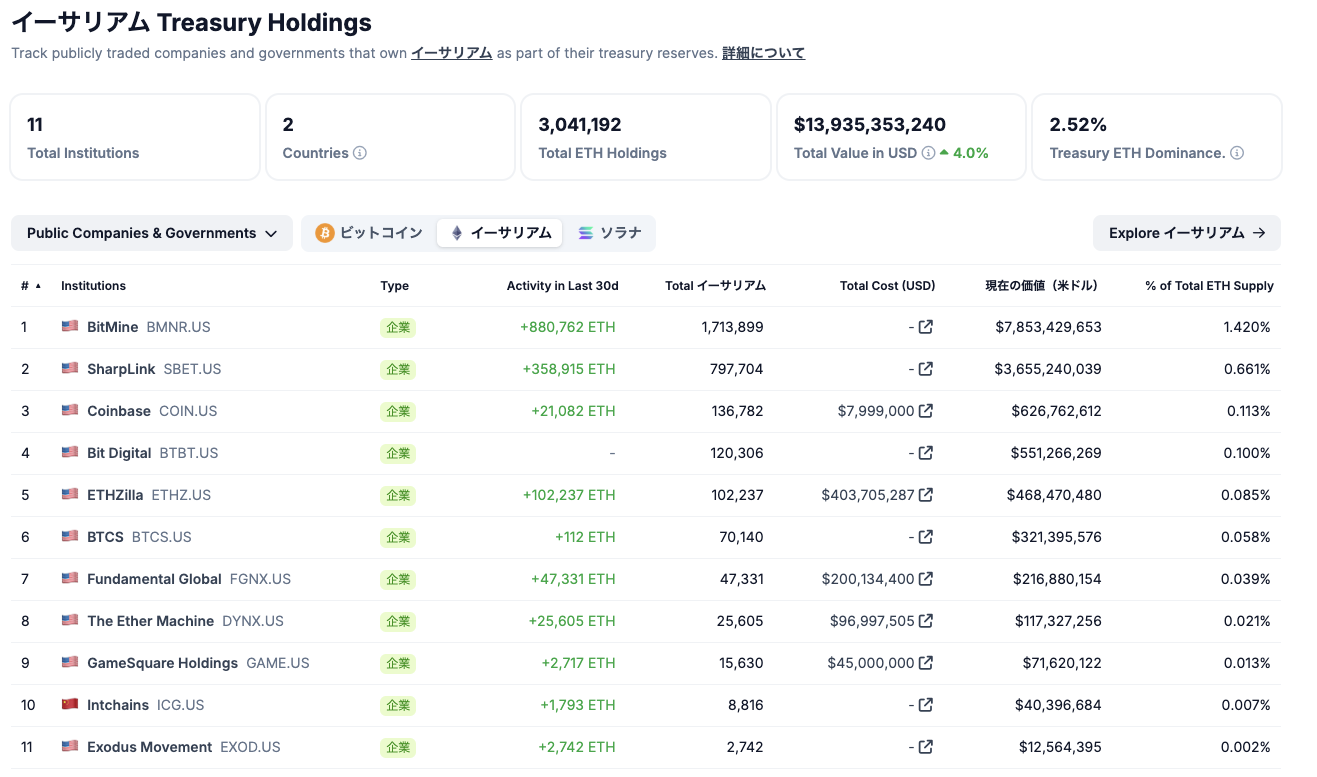1317x777 pixels.
Task: Switch to the ビットコイン tab
Action: [369, 233]
